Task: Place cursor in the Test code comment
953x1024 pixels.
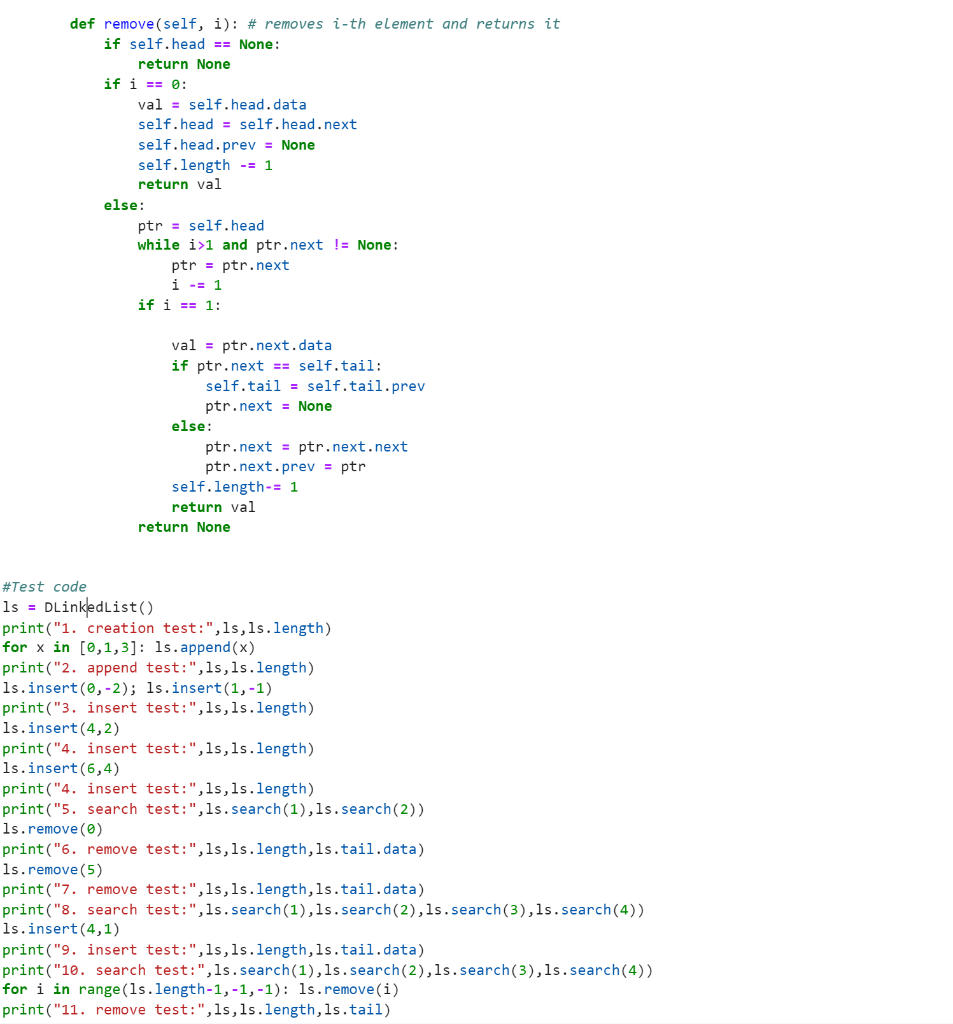Action: [x=42, y=587]
